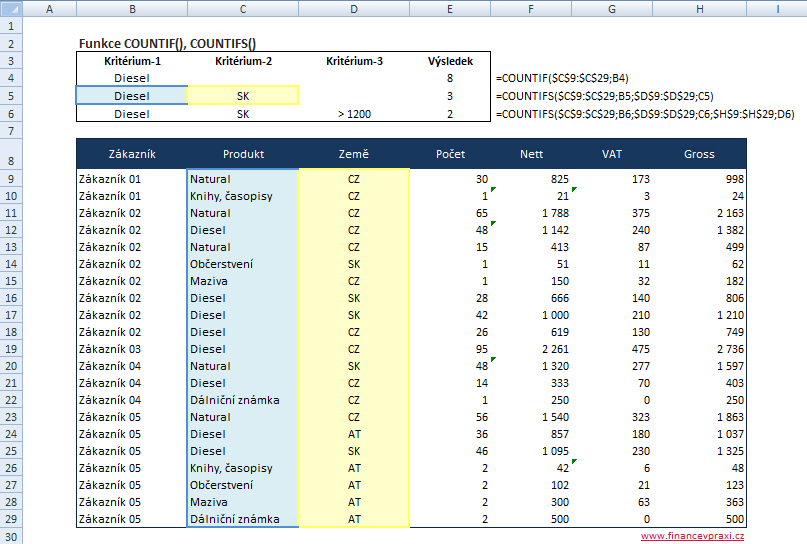Select the 'Zákazník' table header
807x544 pixels.
point(132,154)
